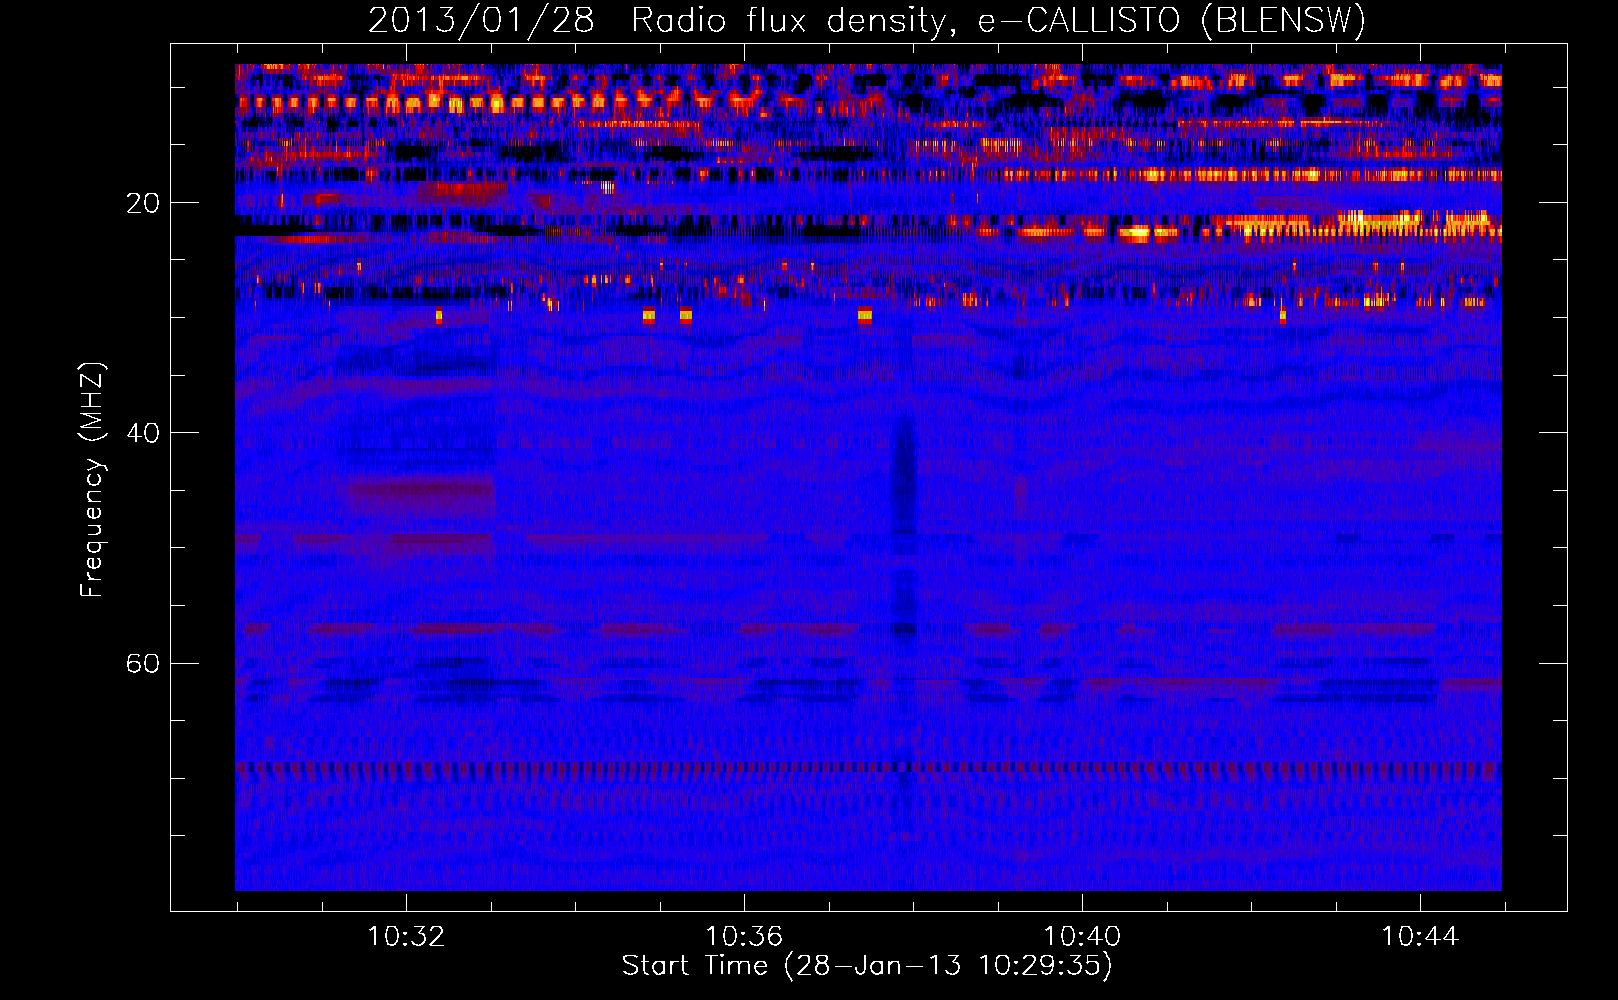Click the striped horizontal interference line near 69 MHz
The height and width of the screenshot is (1000, 1618).
(x=868, y=768)
